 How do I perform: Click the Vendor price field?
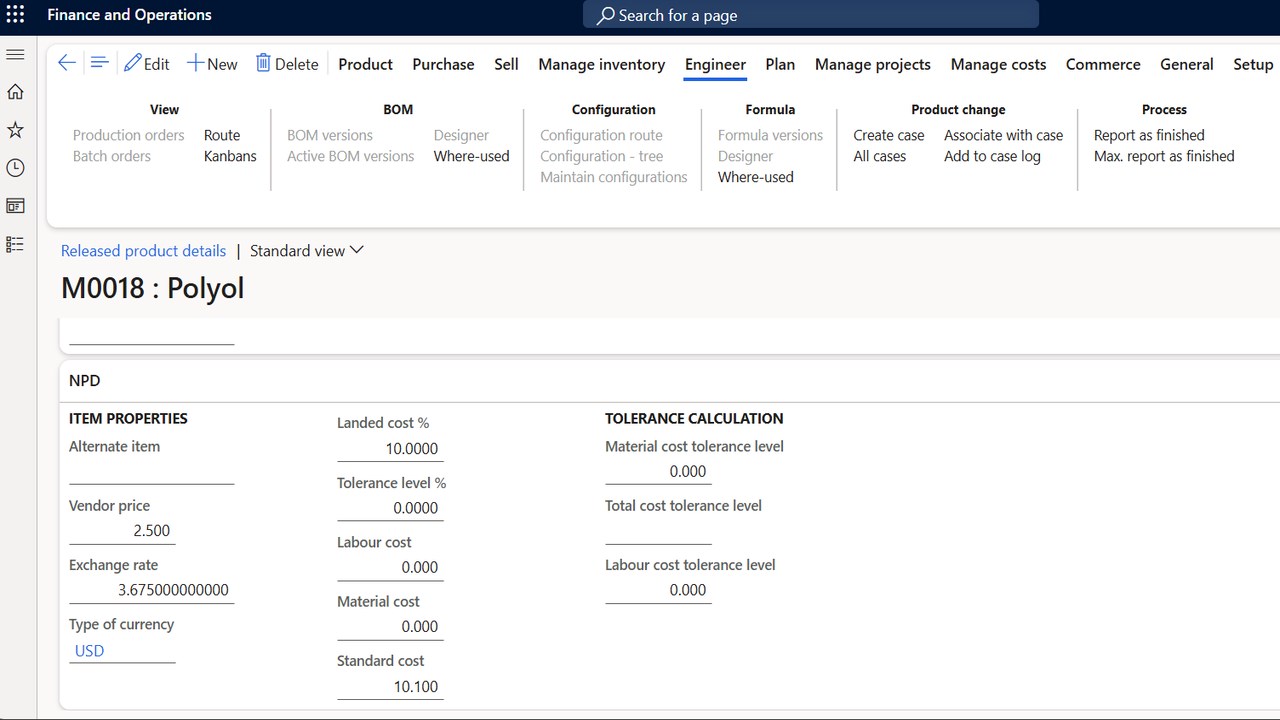[122, 531]
